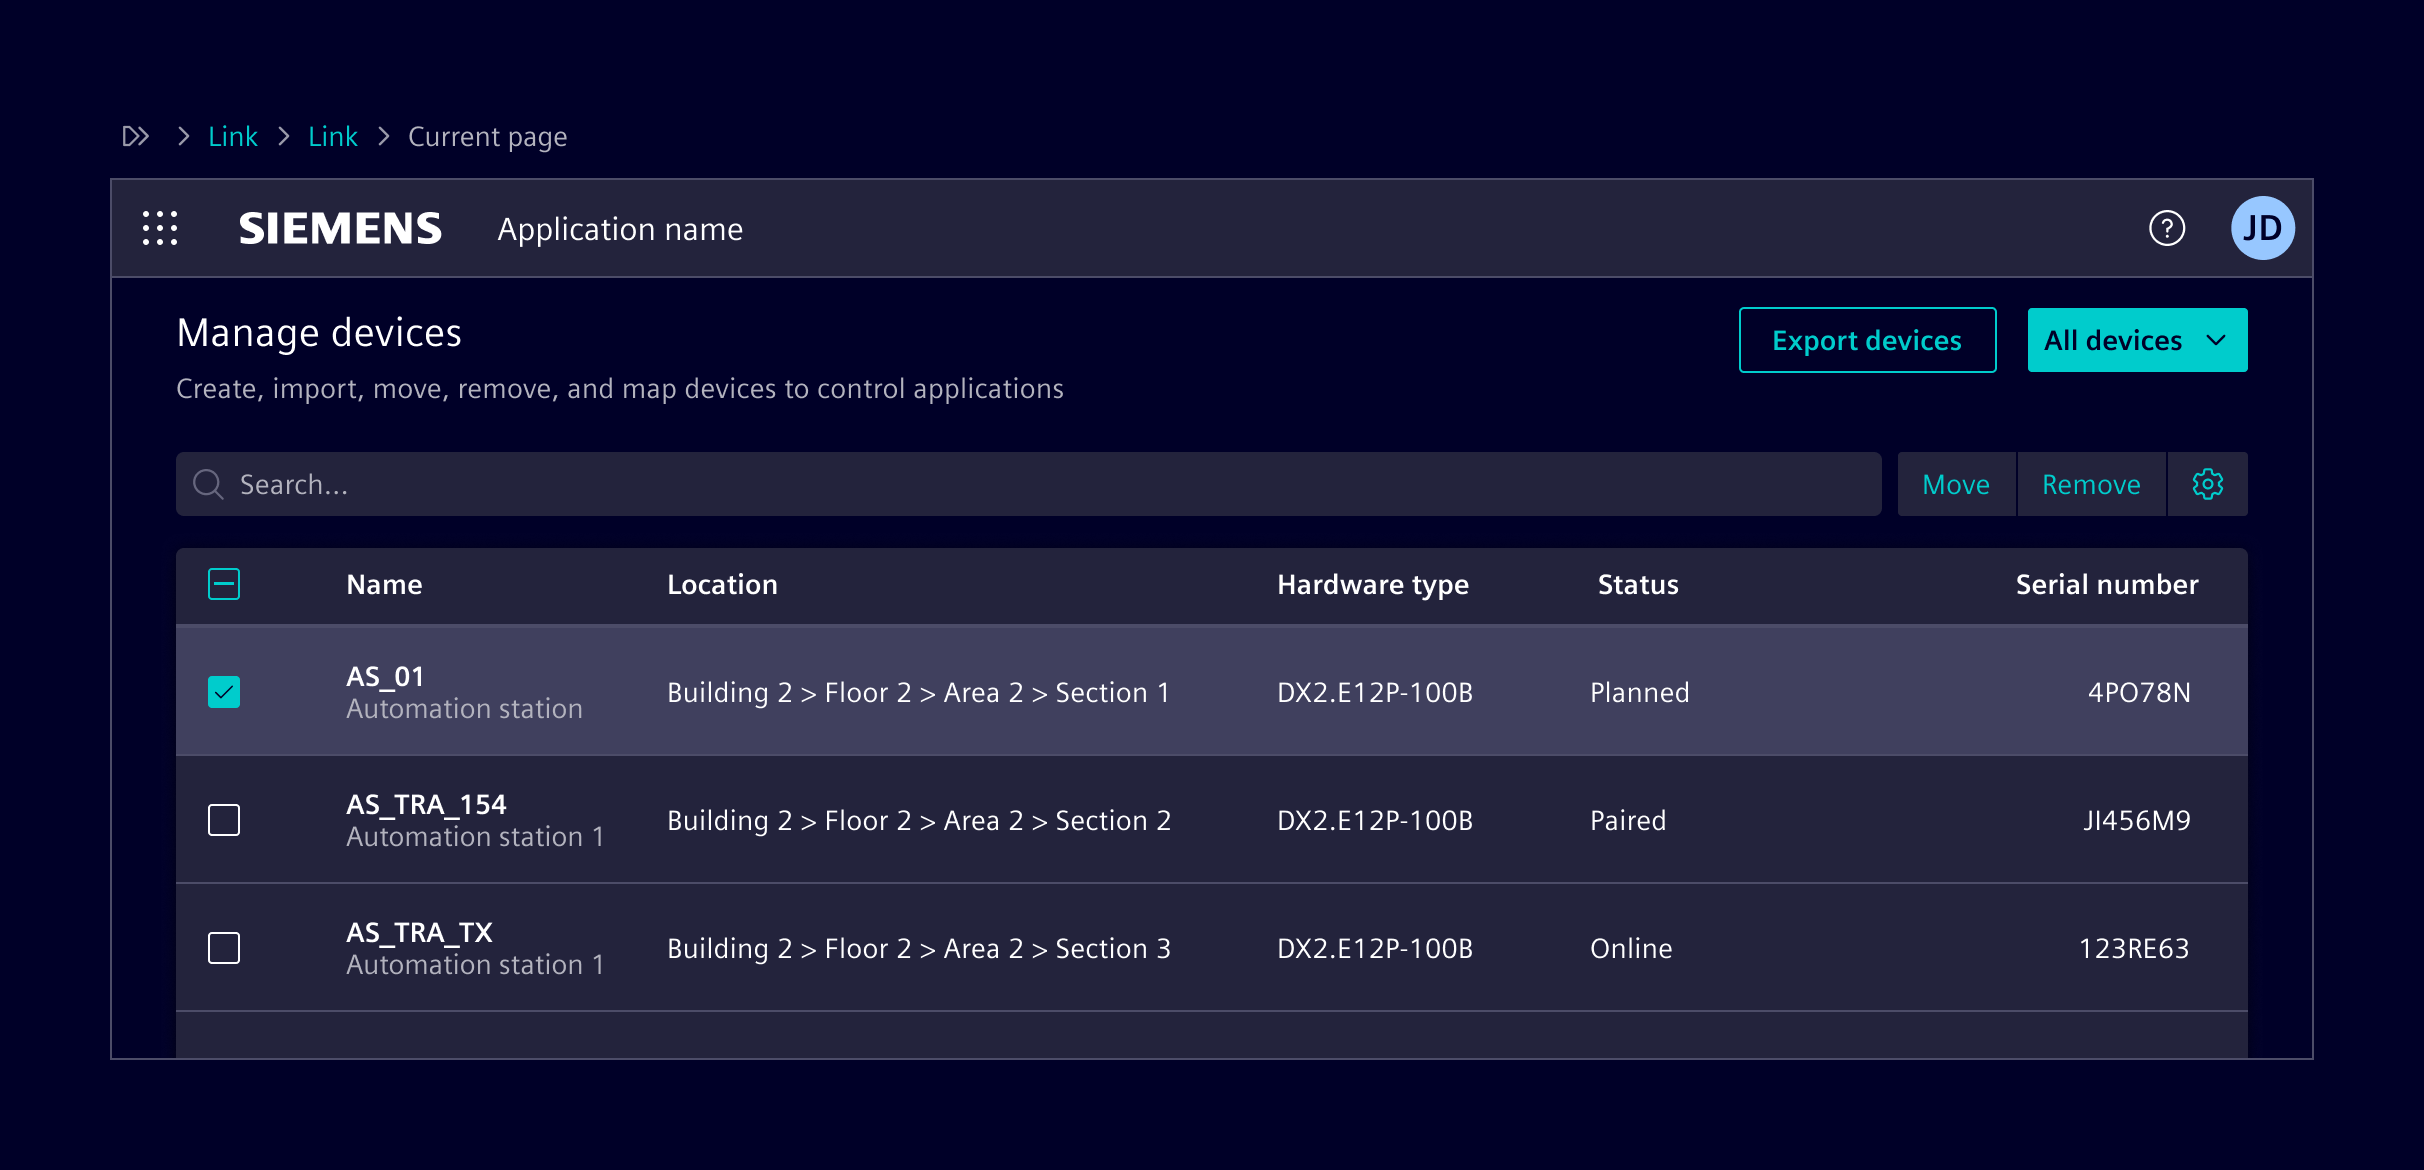This screenshot has height=1170, width=2424.
Task: Click the help question mark icon
Action: (2166, 228)
